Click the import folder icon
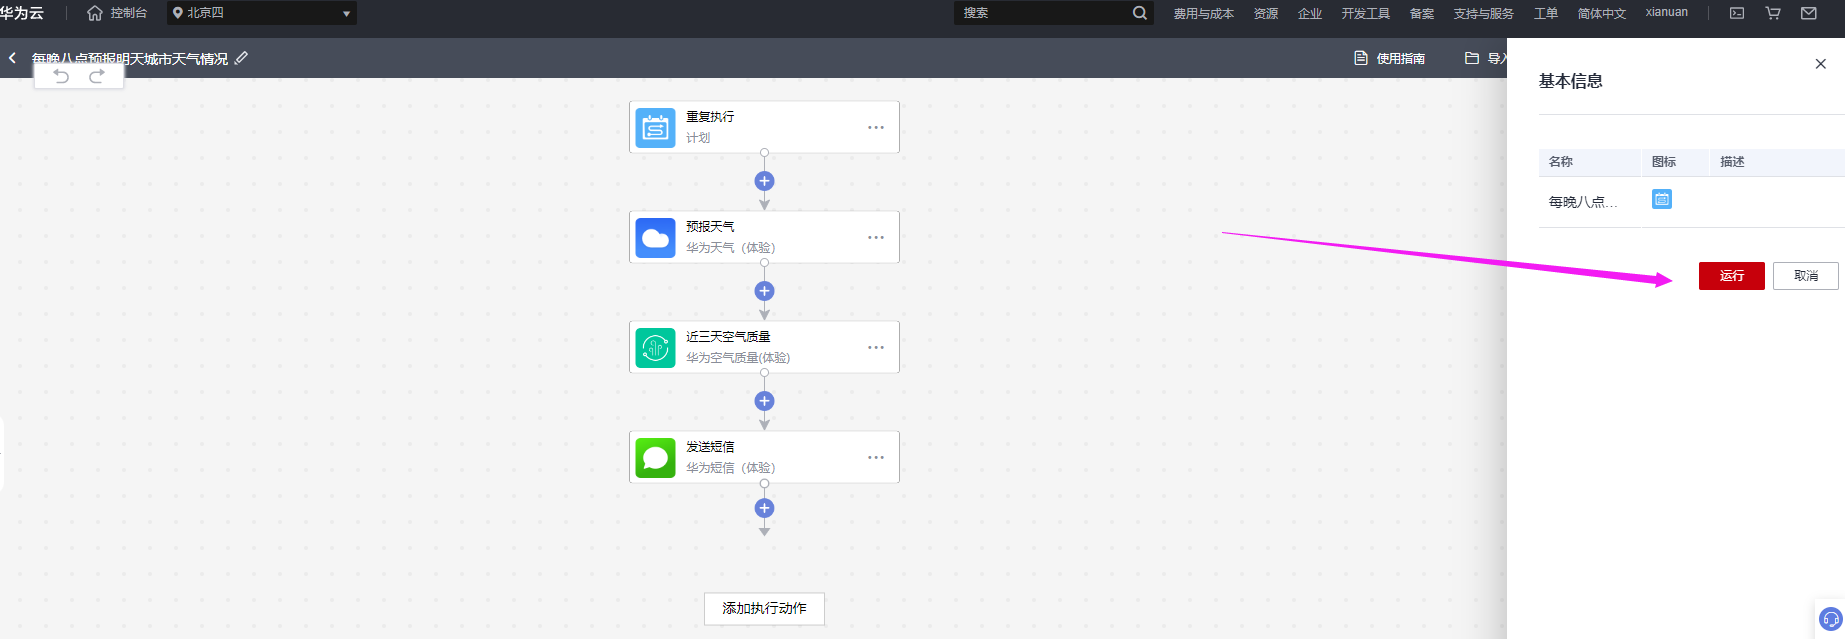1845x639 pixels. click(1472, 58)
